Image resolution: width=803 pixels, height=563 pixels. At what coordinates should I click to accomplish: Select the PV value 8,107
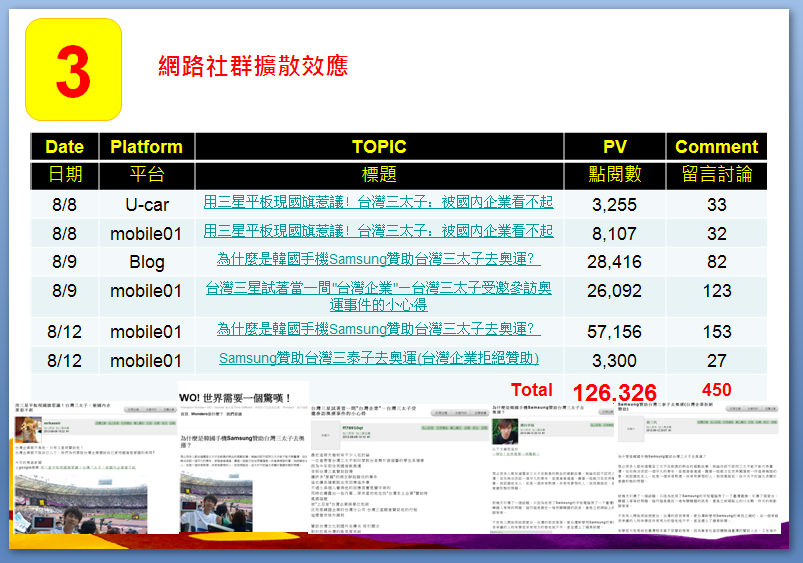click(x=615, y=234)
